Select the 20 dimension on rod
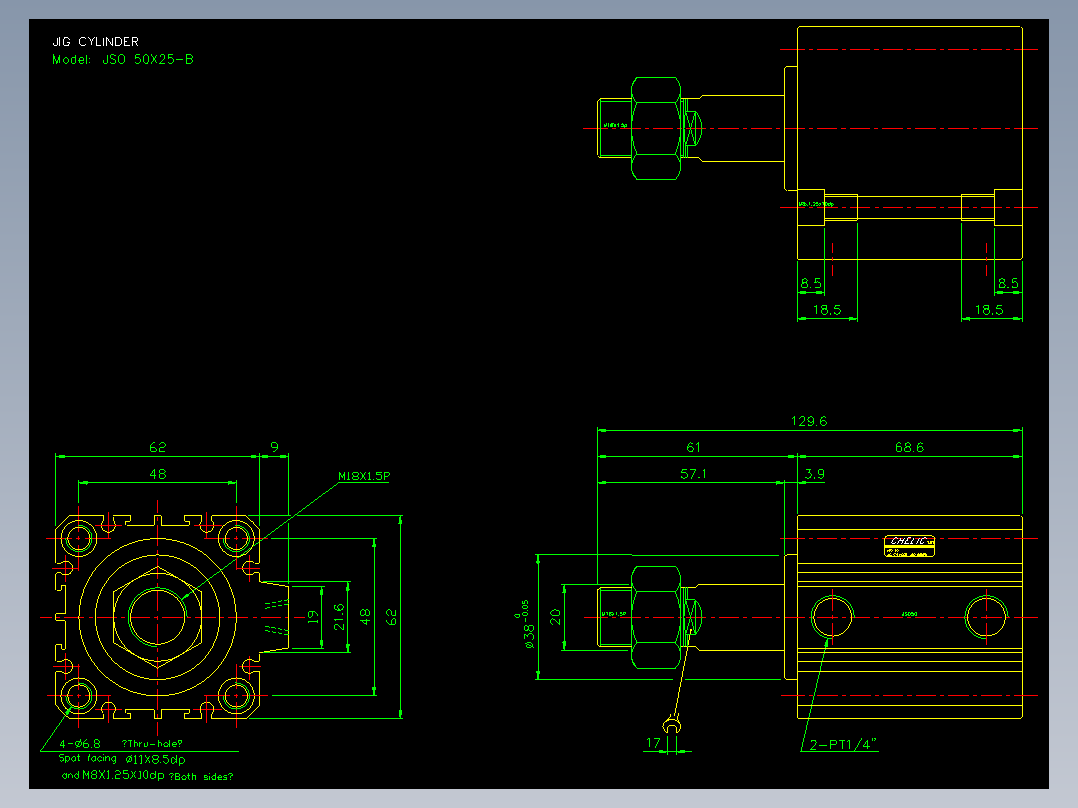This screenshot has width=1078, height=808. click(x=556, y=617)
